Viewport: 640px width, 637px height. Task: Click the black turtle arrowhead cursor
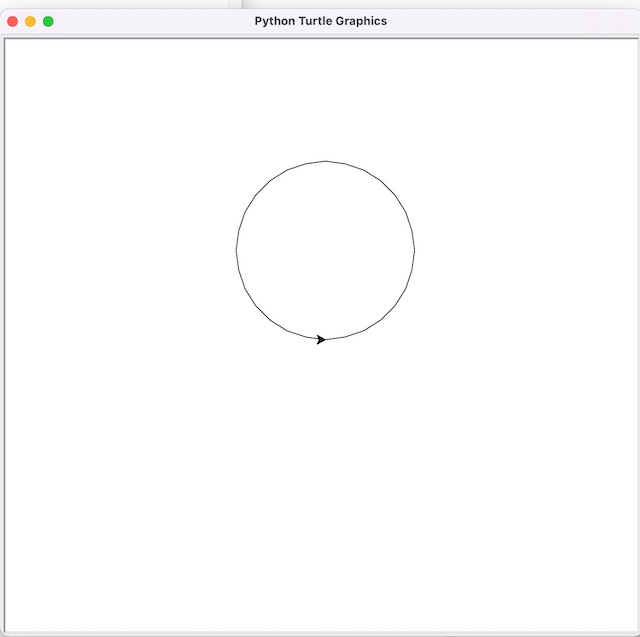click(321, 340)
